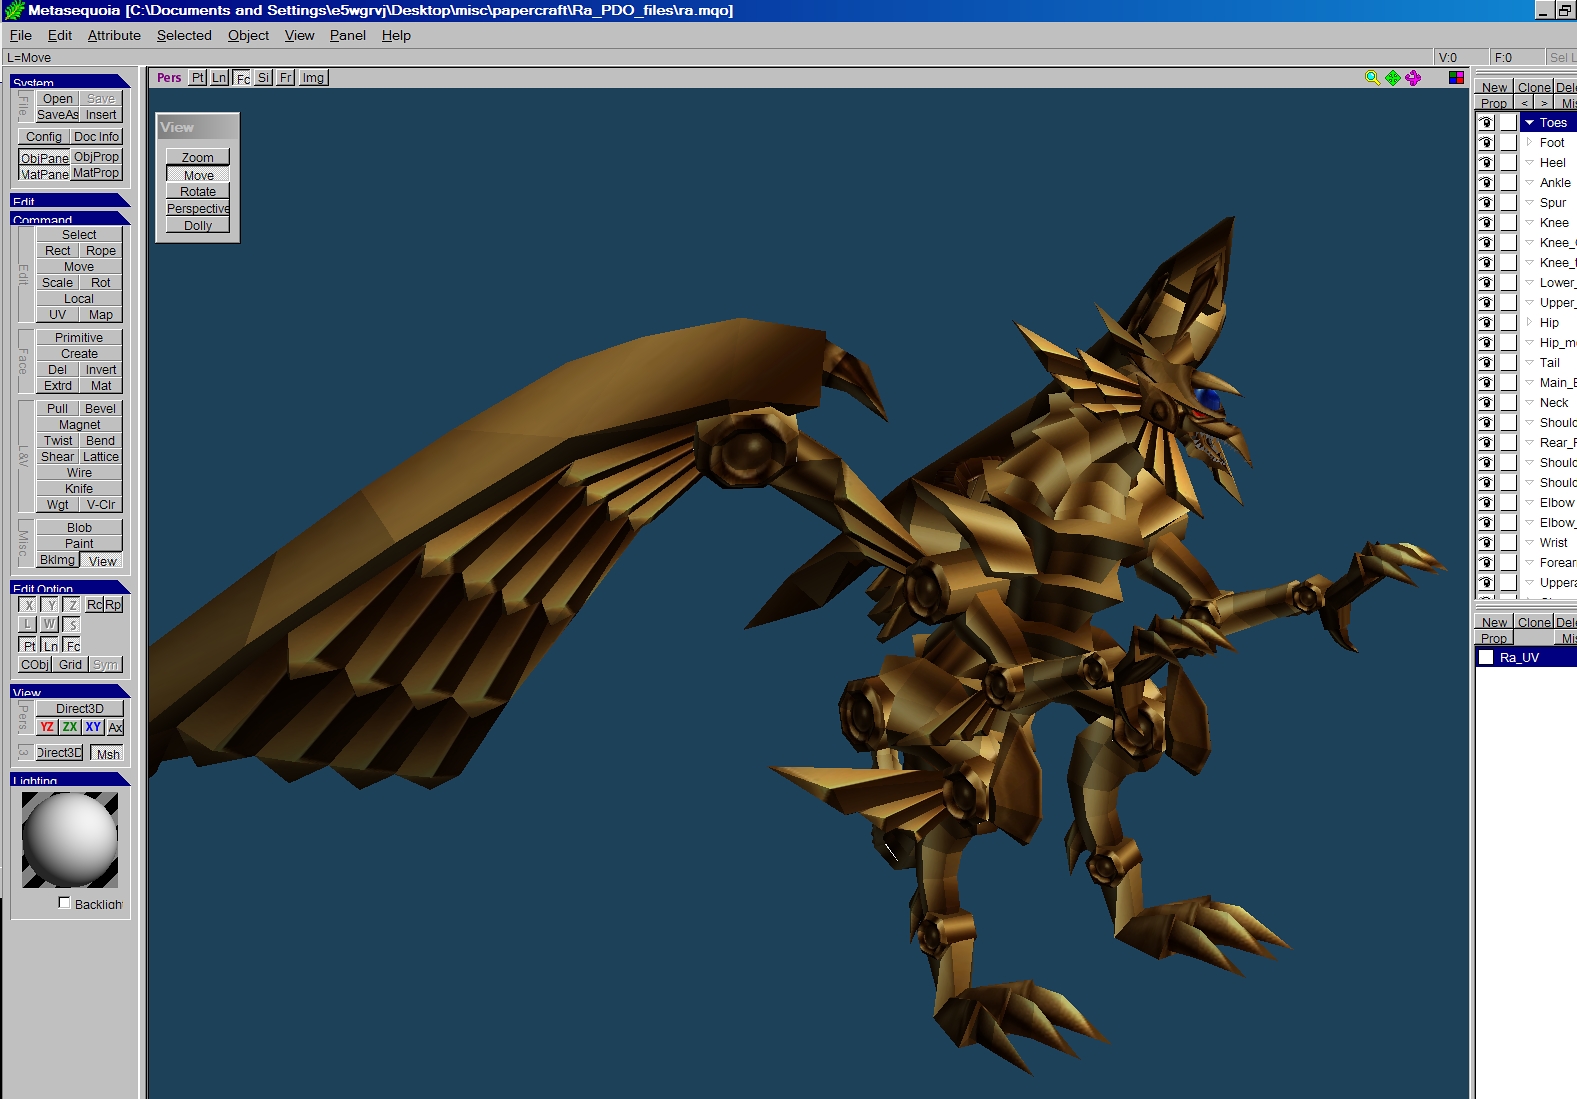Image resolution: width=1577 pixels, height=1099 pixels.
Task: Hide the Toes object with eye icon
Action: 1486,122
